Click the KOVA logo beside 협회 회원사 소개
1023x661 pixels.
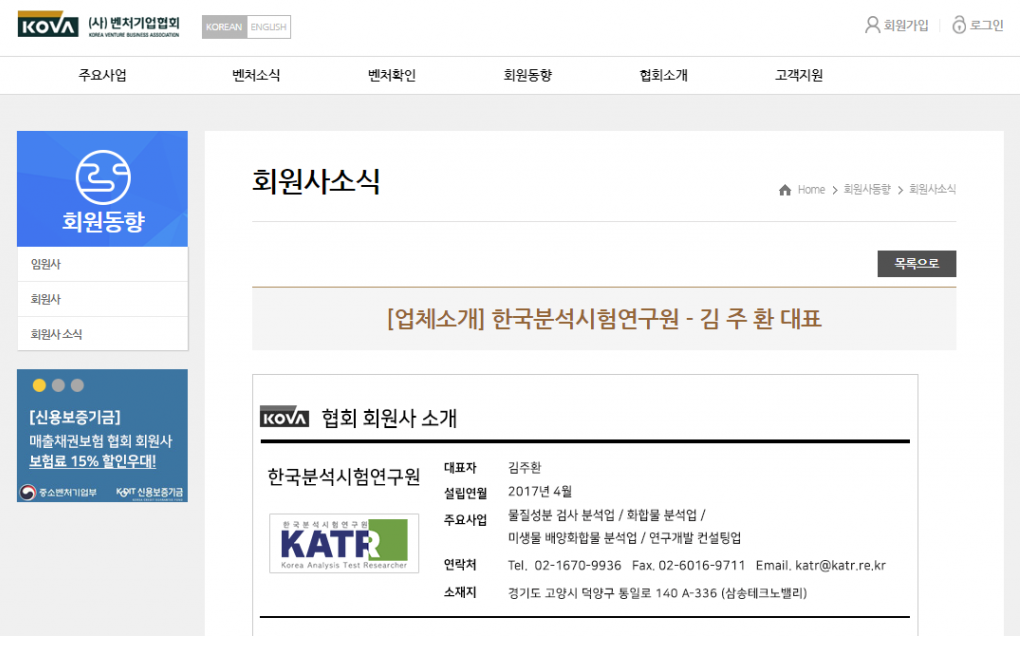click(284, 416)
